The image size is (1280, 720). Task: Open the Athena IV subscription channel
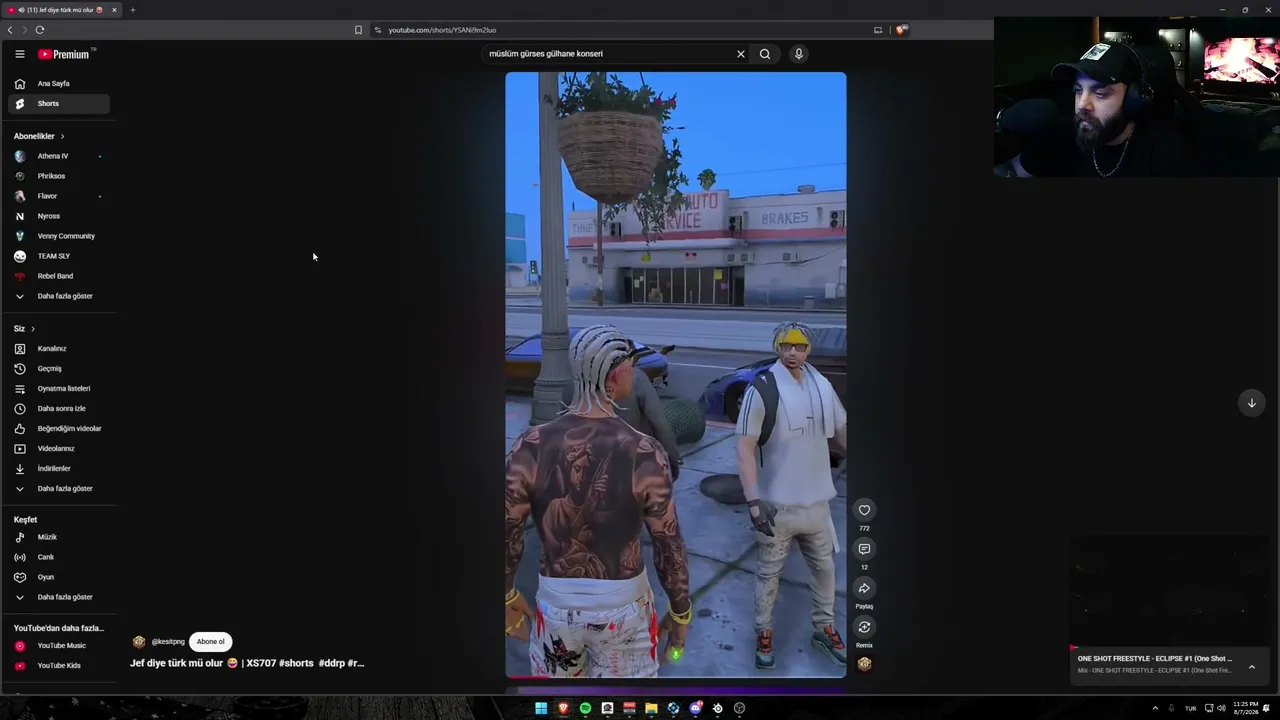coord(59,156)
